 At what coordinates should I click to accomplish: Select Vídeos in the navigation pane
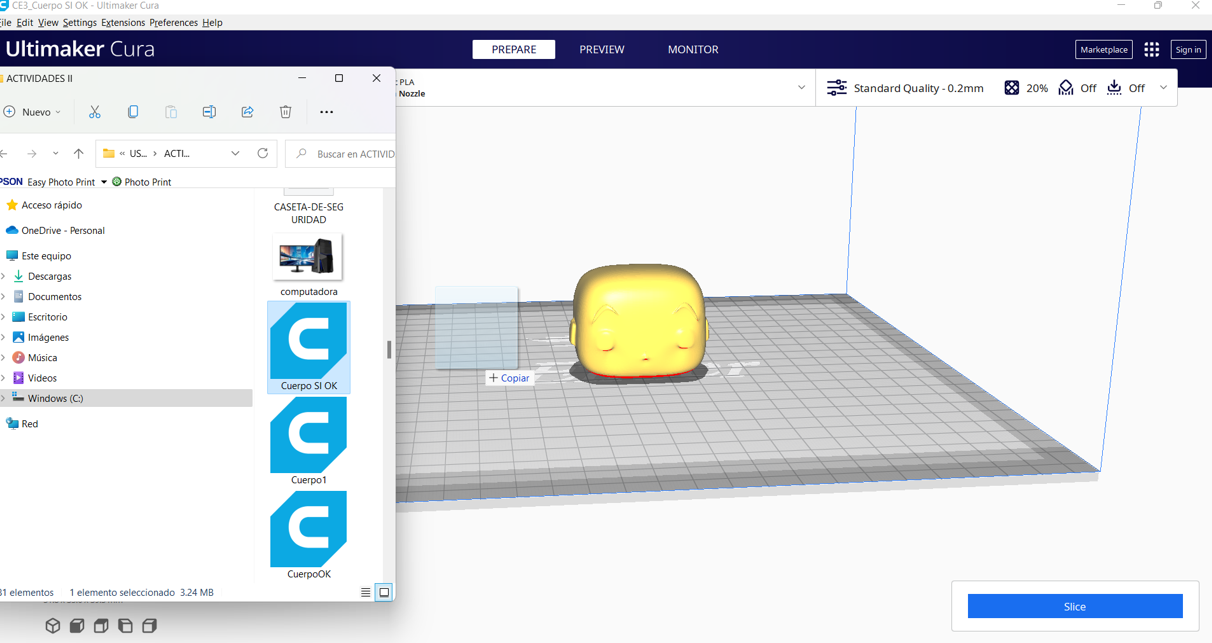pos(34,378)
